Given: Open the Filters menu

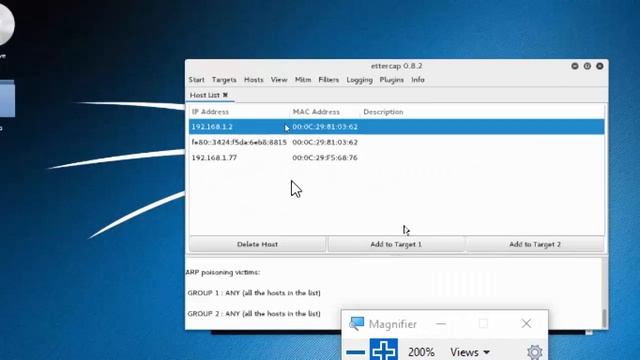Looking at the screenshot, I should 329,80.
